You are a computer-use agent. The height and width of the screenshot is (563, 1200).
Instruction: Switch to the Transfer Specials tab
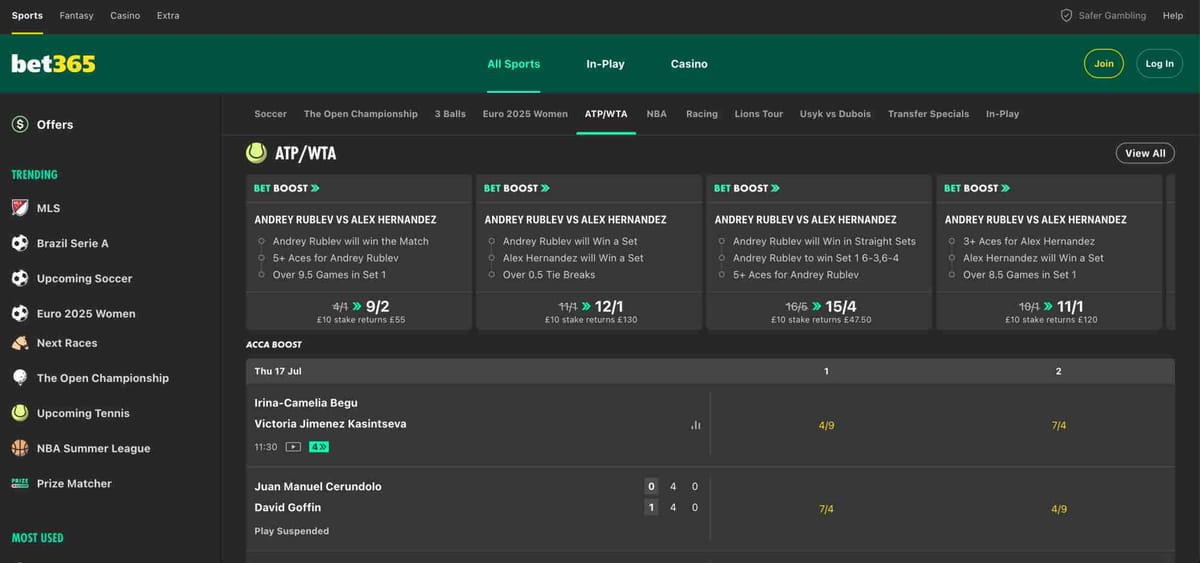coord(928,114)
